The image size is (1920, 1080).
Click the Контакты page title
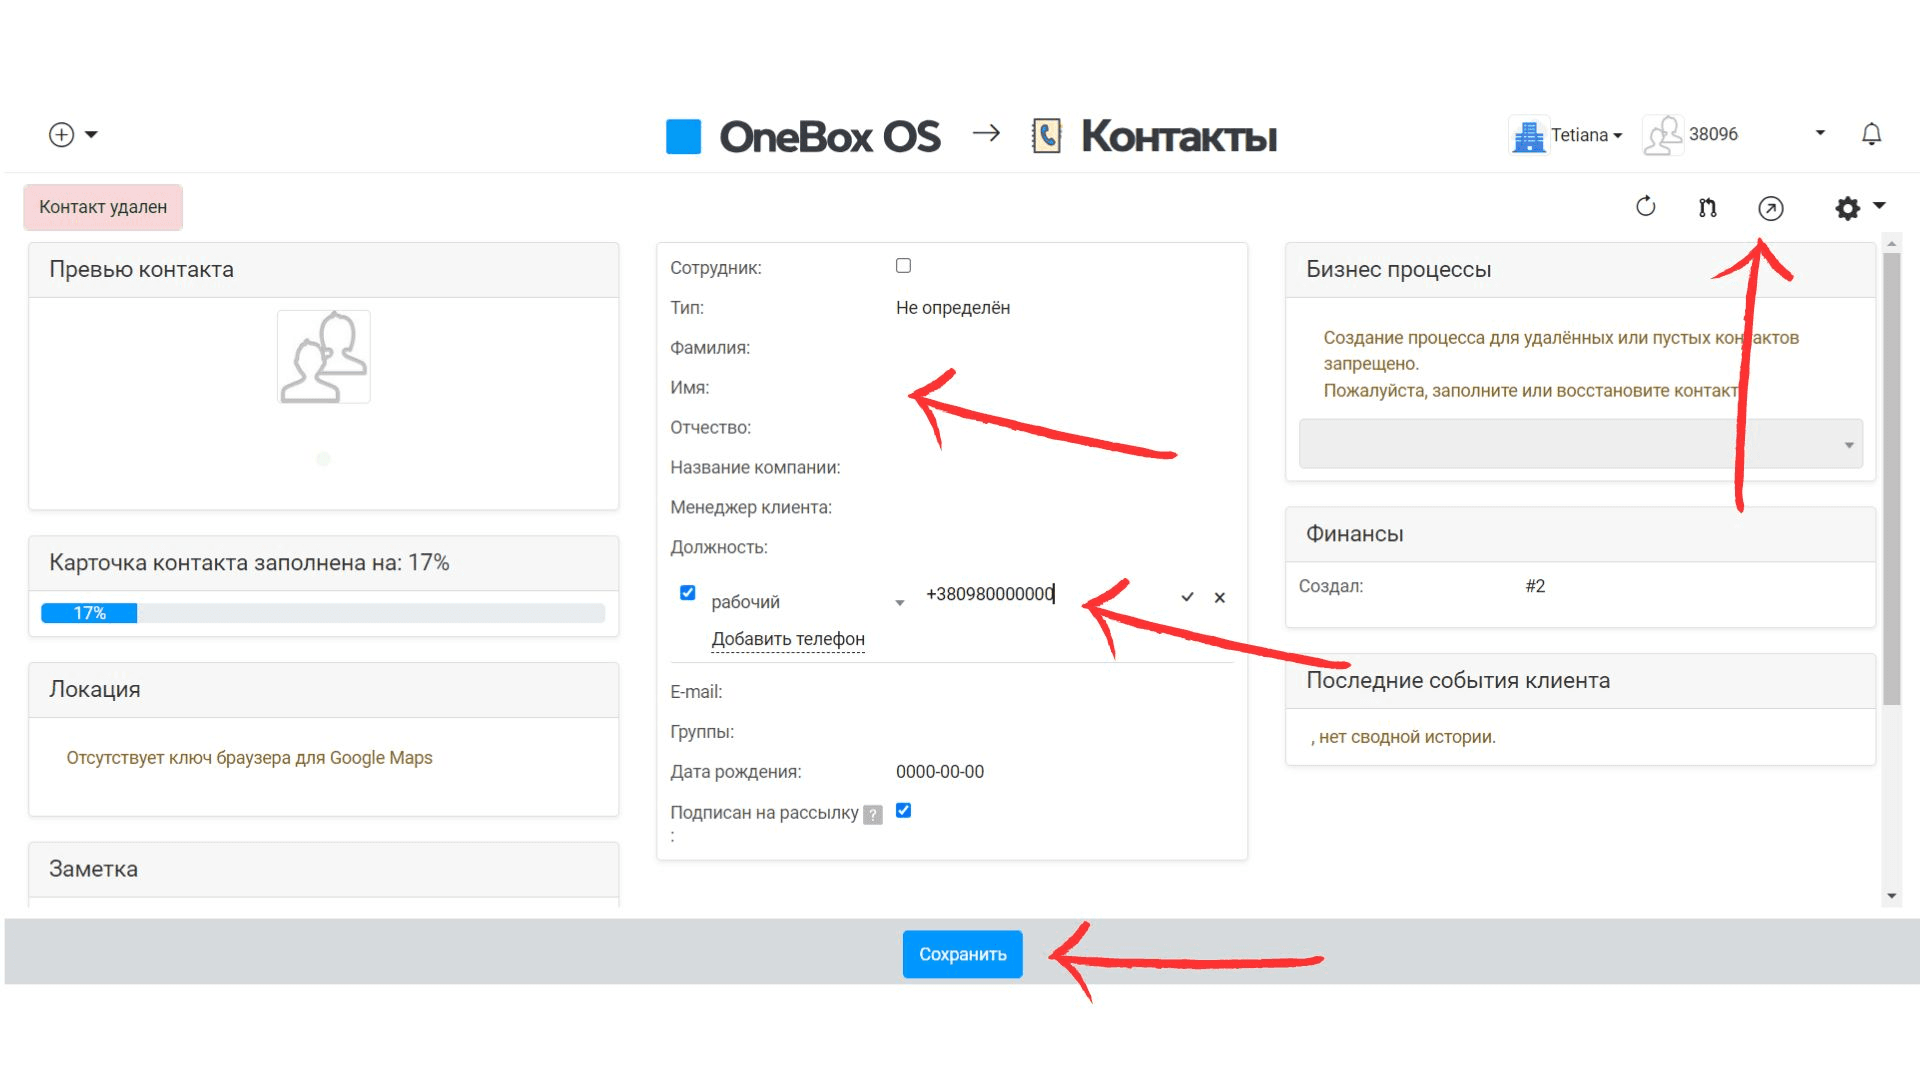(x=1179, y=136)
